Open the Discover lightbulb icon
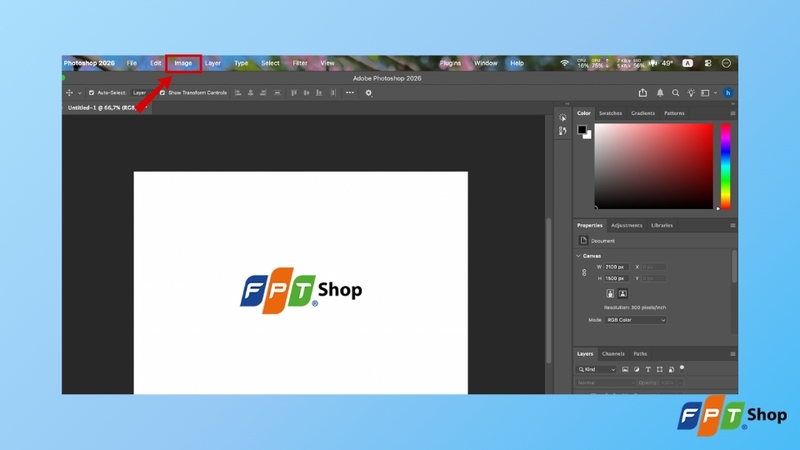 691,93
